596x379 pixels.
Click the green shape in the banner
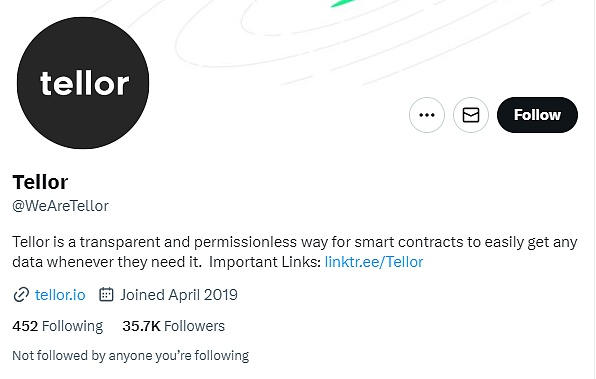point(342,3)
